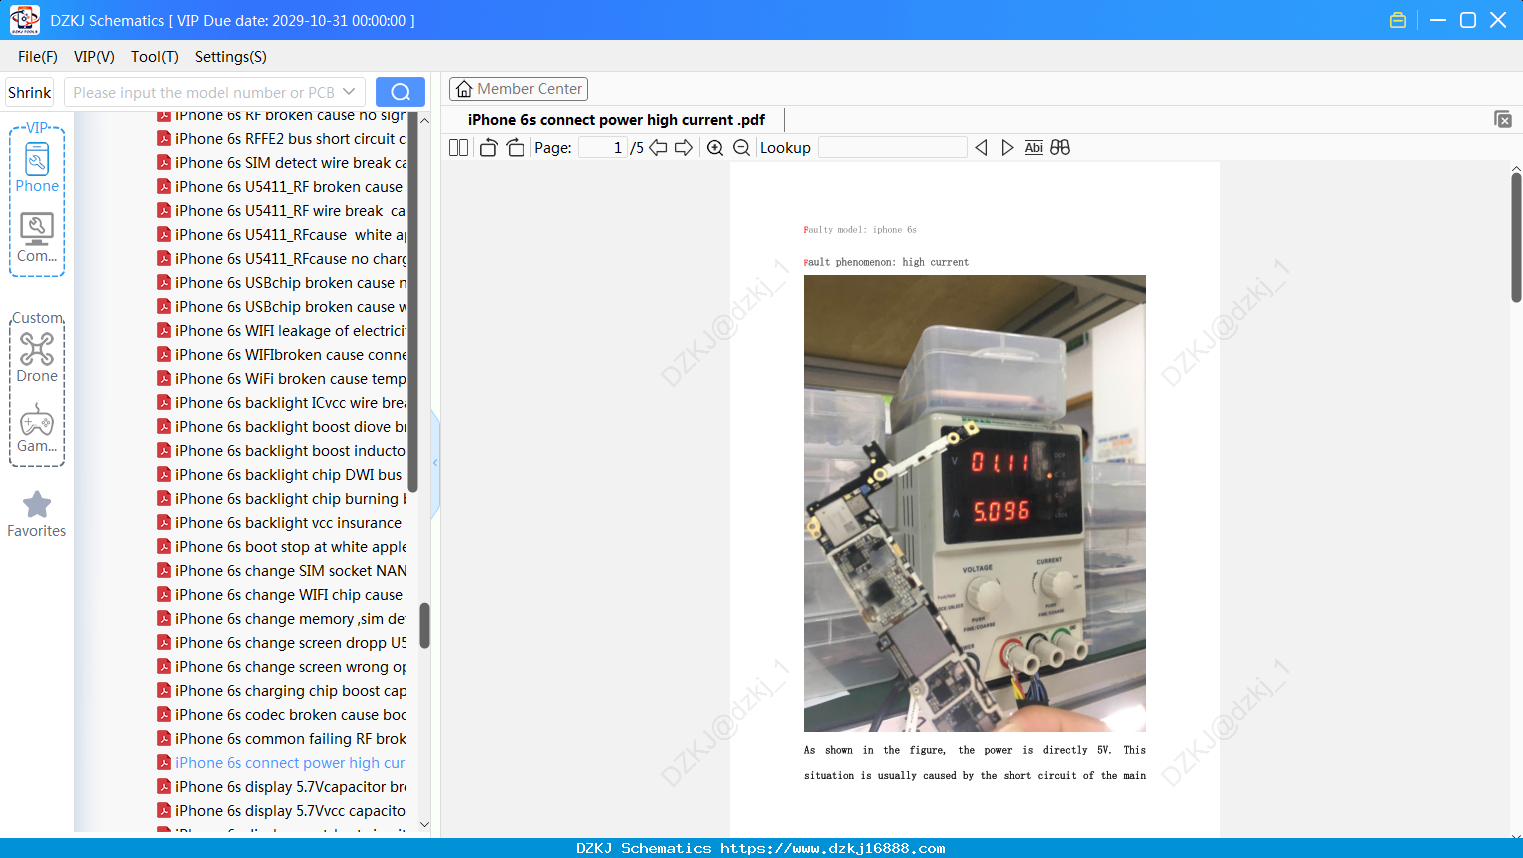Image resolution: width=1523 pixels, height=858 pixels.
Task: Select the iPhone 6s connect power high current tab
Action: 616,120
